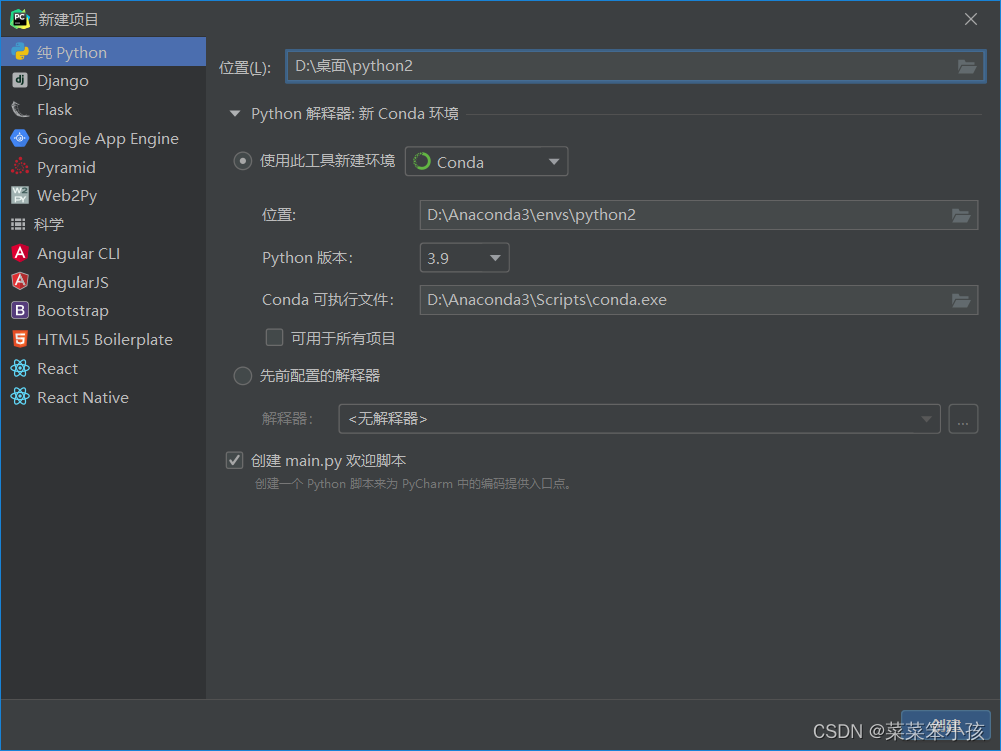1001x751 pixels.
Task: Click the React project icon
Action: [x=20, y=368]
